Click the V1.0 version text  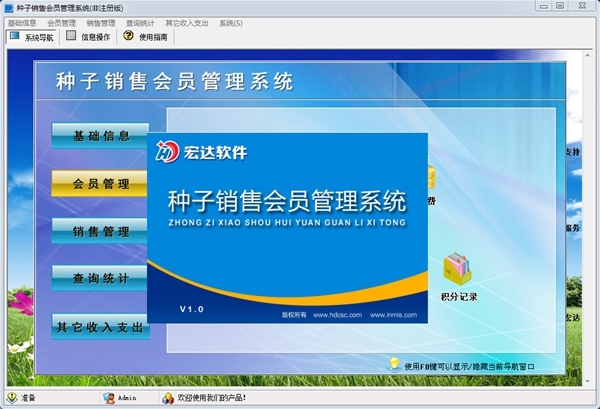tap(192, 309)
